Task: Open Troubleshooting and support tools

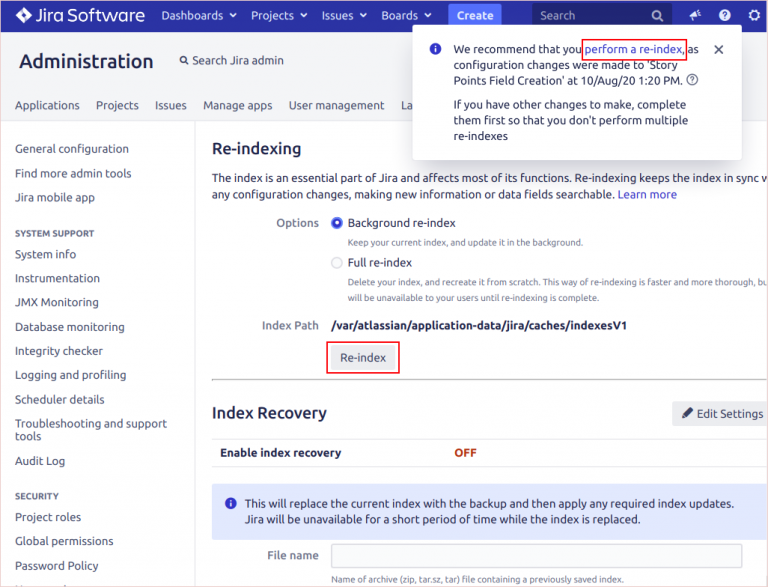Action: click(91, 430)
